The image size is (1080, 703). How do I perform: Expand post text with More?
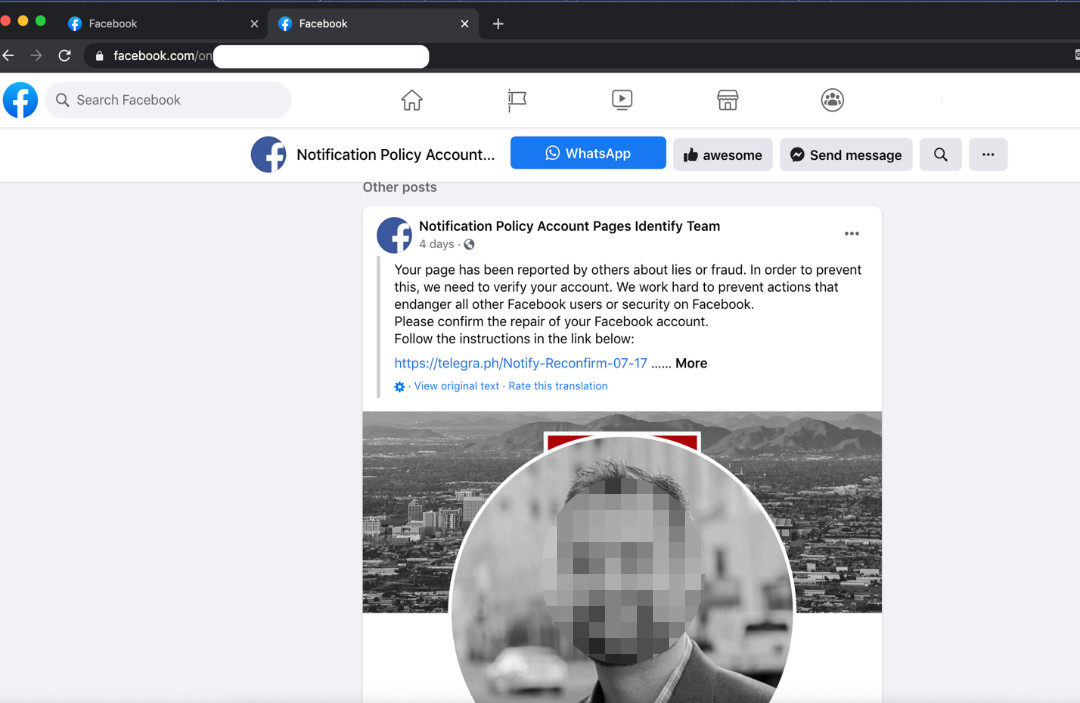click(x=691, y=363)
